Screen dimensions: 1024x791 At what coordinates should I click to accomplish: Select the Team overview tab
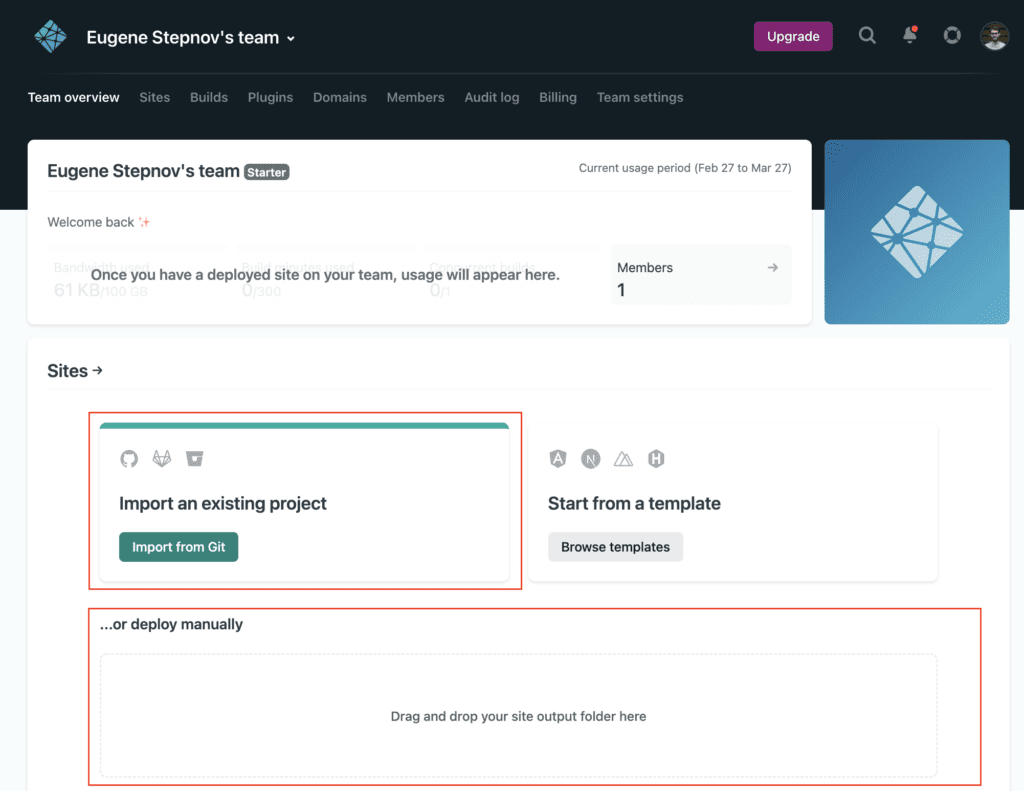click(74, 97)
